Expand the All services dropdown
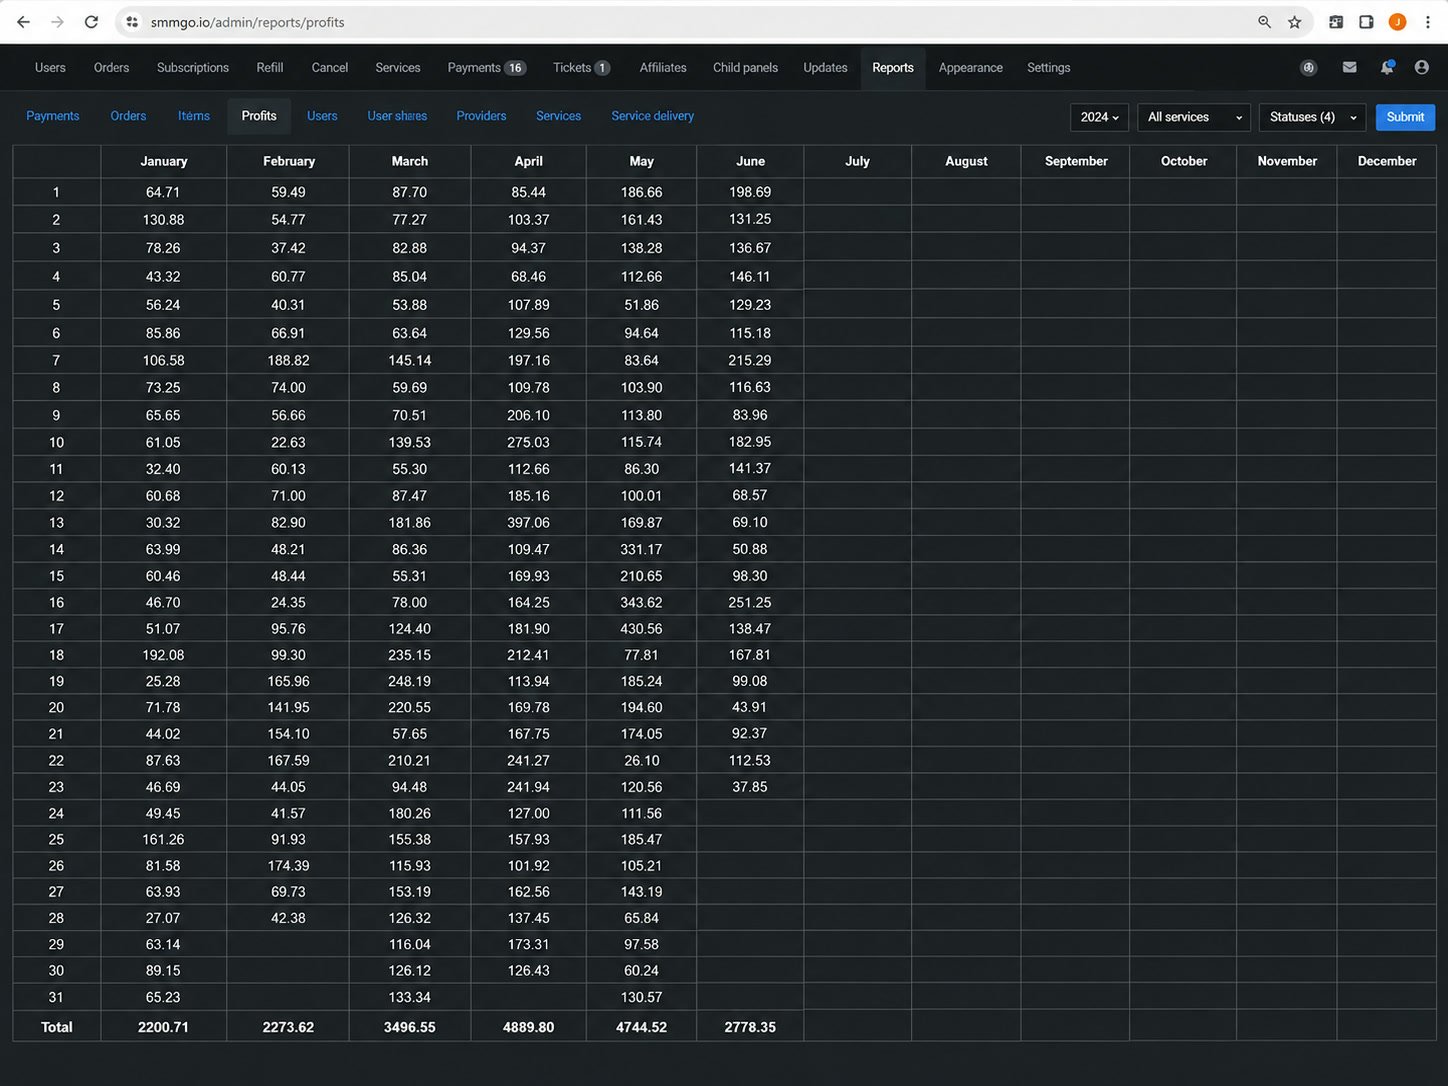 1194,117
